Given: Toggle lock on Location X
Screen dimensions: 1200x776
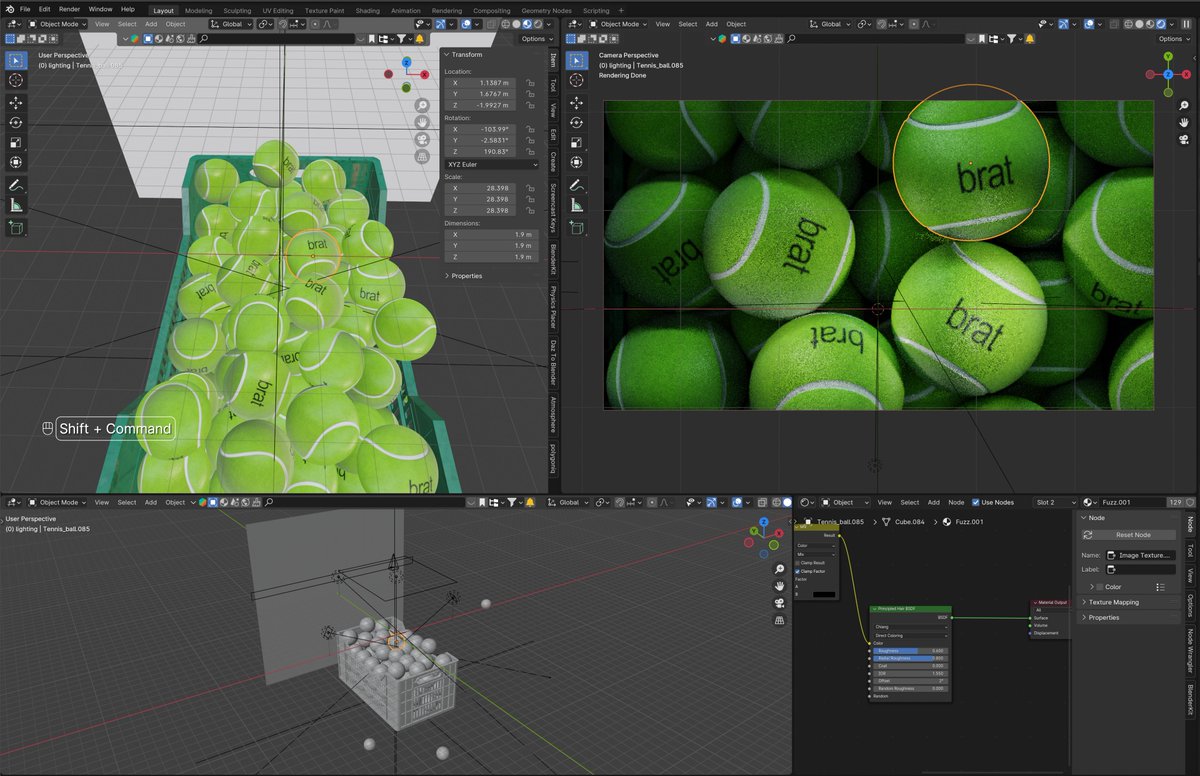Looking at the screenshot, I should (x=530, y=82).
